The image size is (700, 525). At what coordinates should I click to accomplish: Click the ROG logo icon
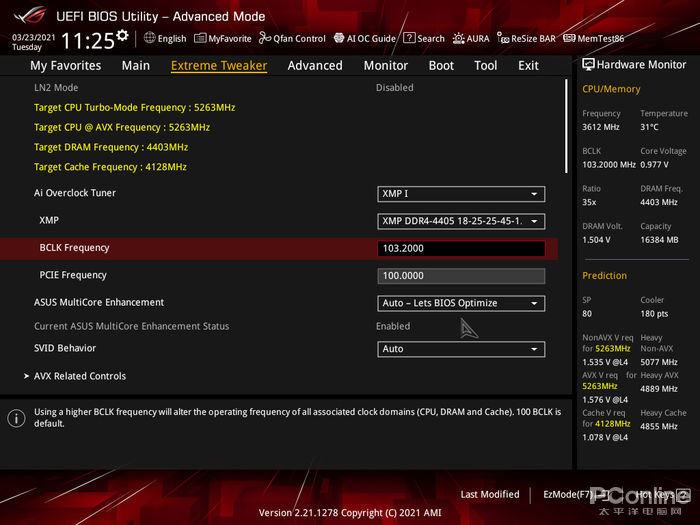point(30,16)
